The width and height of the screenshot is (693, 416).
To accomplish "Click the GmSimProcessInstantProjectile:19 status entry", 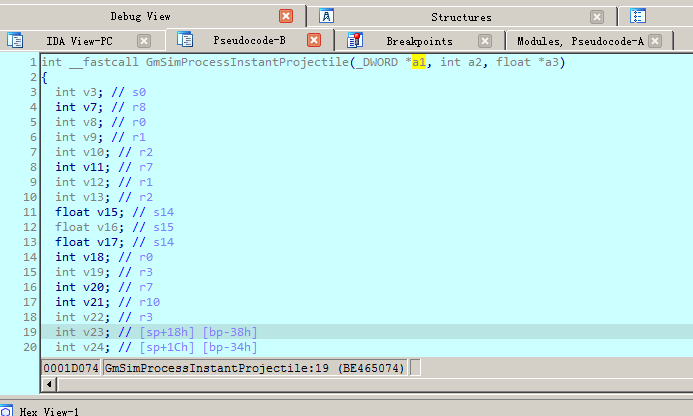I will (x=255, y=368).
